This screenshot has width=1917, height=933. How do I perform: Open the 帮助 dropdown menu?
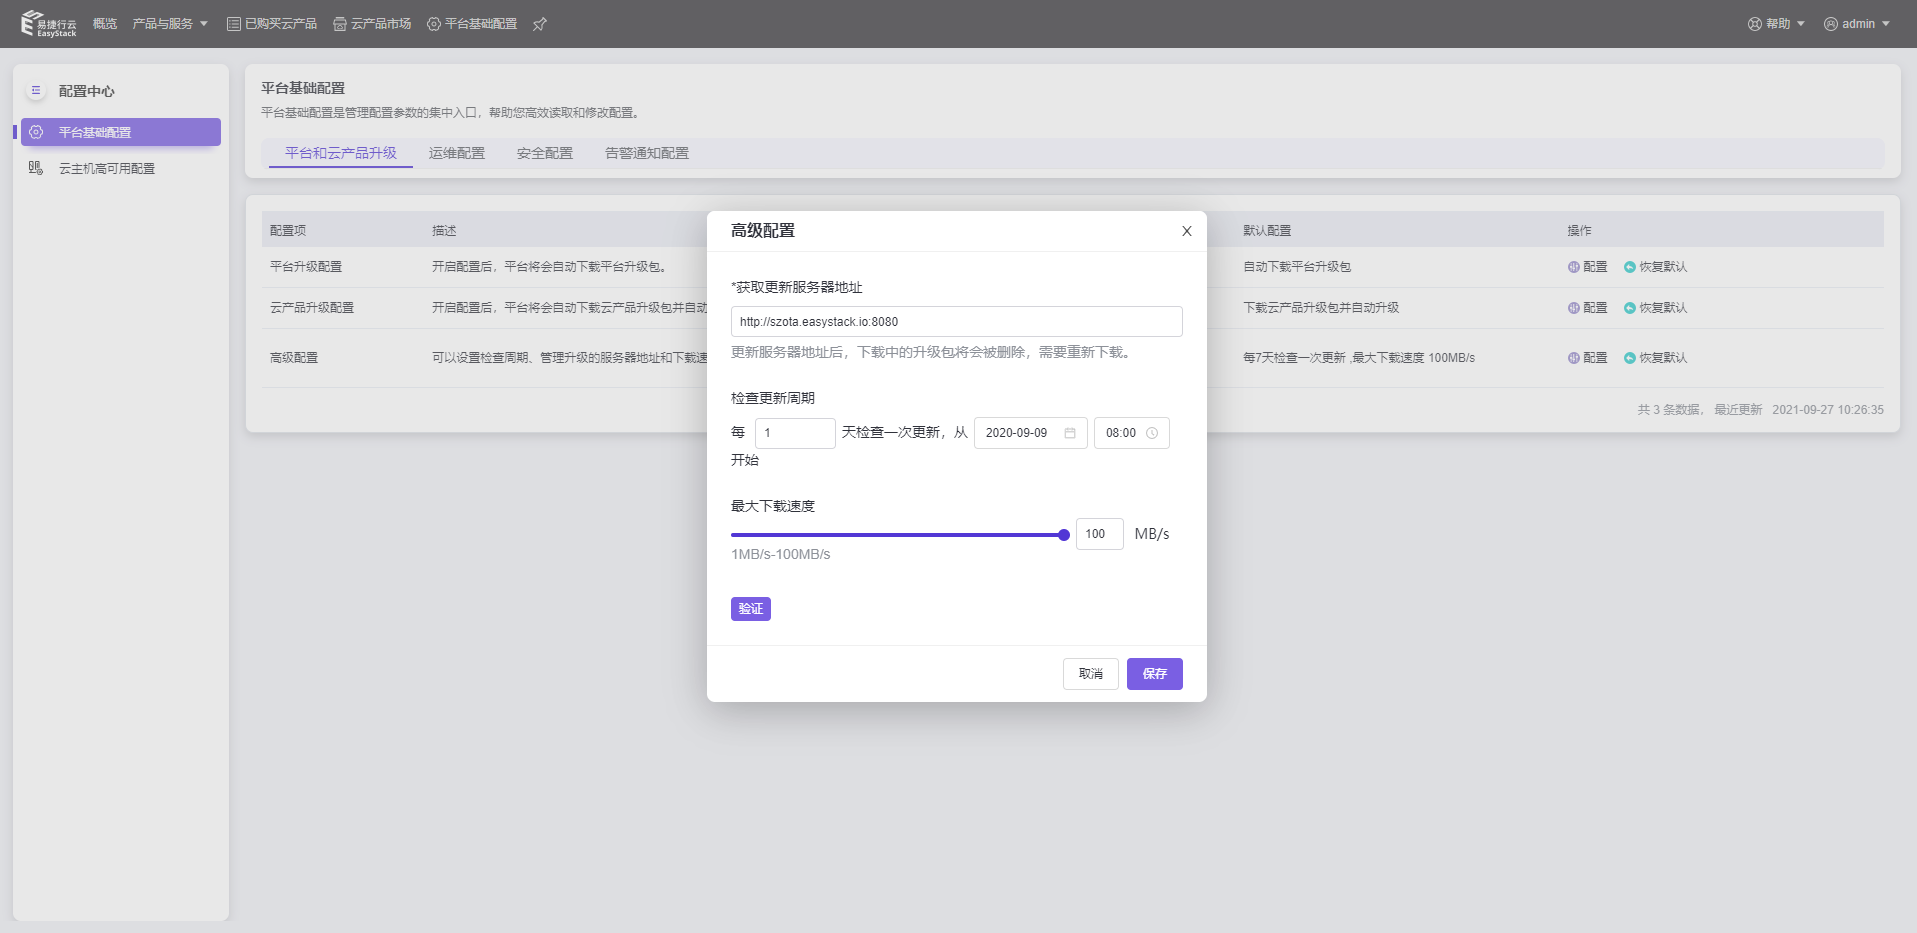click(1776, 24)
